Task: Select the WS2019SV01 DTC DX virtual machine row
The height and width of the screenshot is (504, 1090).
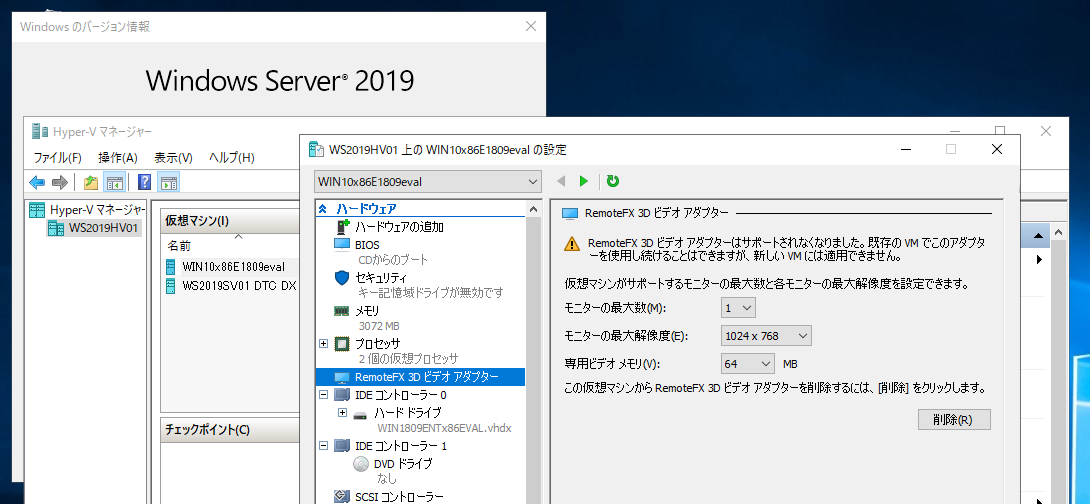Action: (x=234, y=286)
